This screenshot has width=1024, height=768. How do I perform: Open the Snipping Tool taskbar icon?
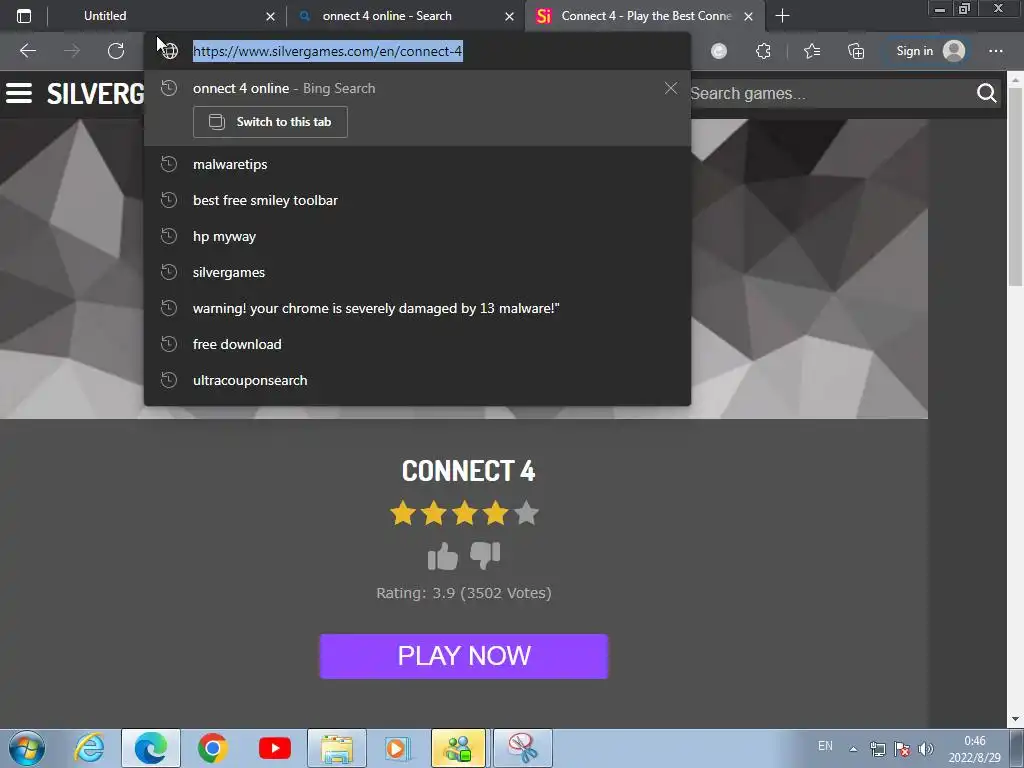[522, 748]
